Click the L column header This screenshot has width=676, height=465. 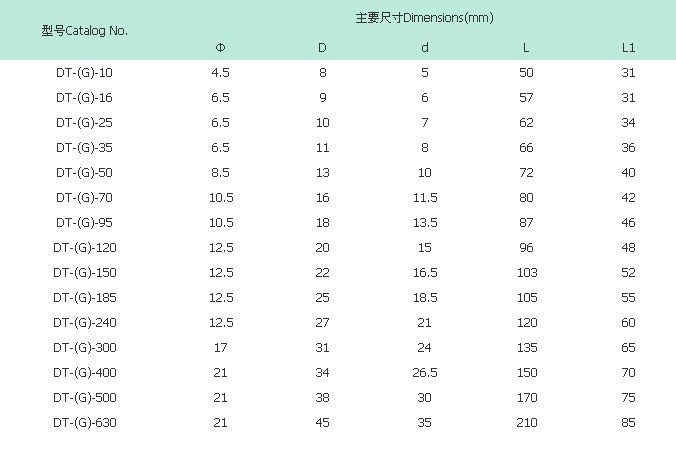526,47
